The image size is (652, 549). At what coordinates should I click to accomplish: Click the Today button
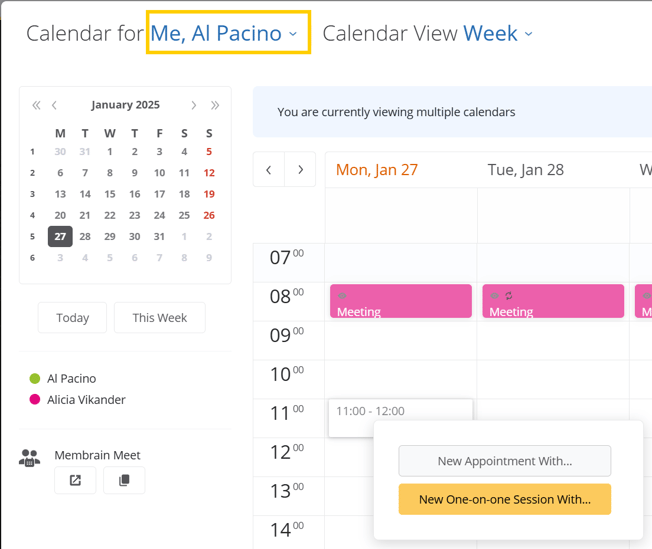coord(72,318)
